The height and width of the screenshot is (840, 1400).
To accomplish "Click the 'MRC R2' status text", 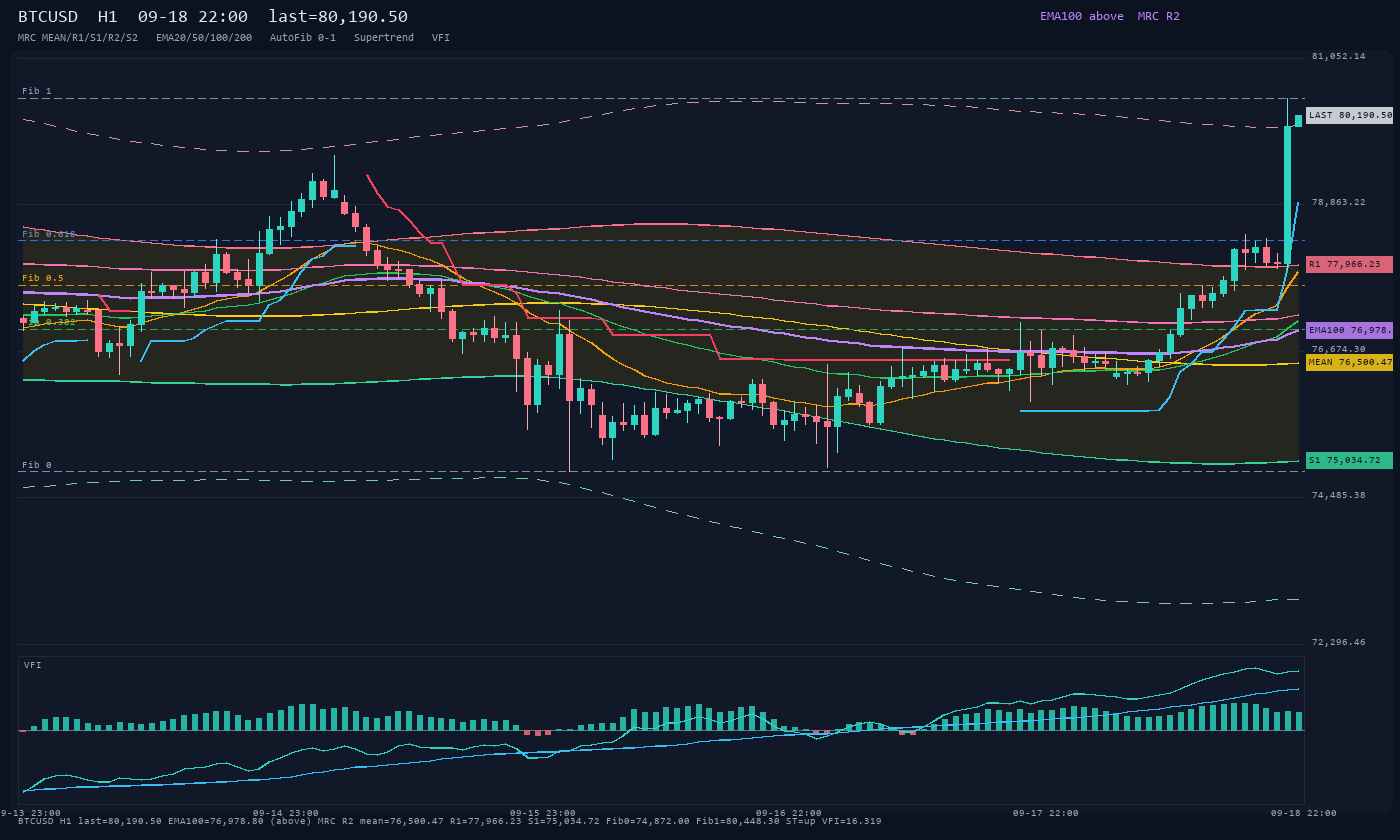I will tap(1159, 16).
